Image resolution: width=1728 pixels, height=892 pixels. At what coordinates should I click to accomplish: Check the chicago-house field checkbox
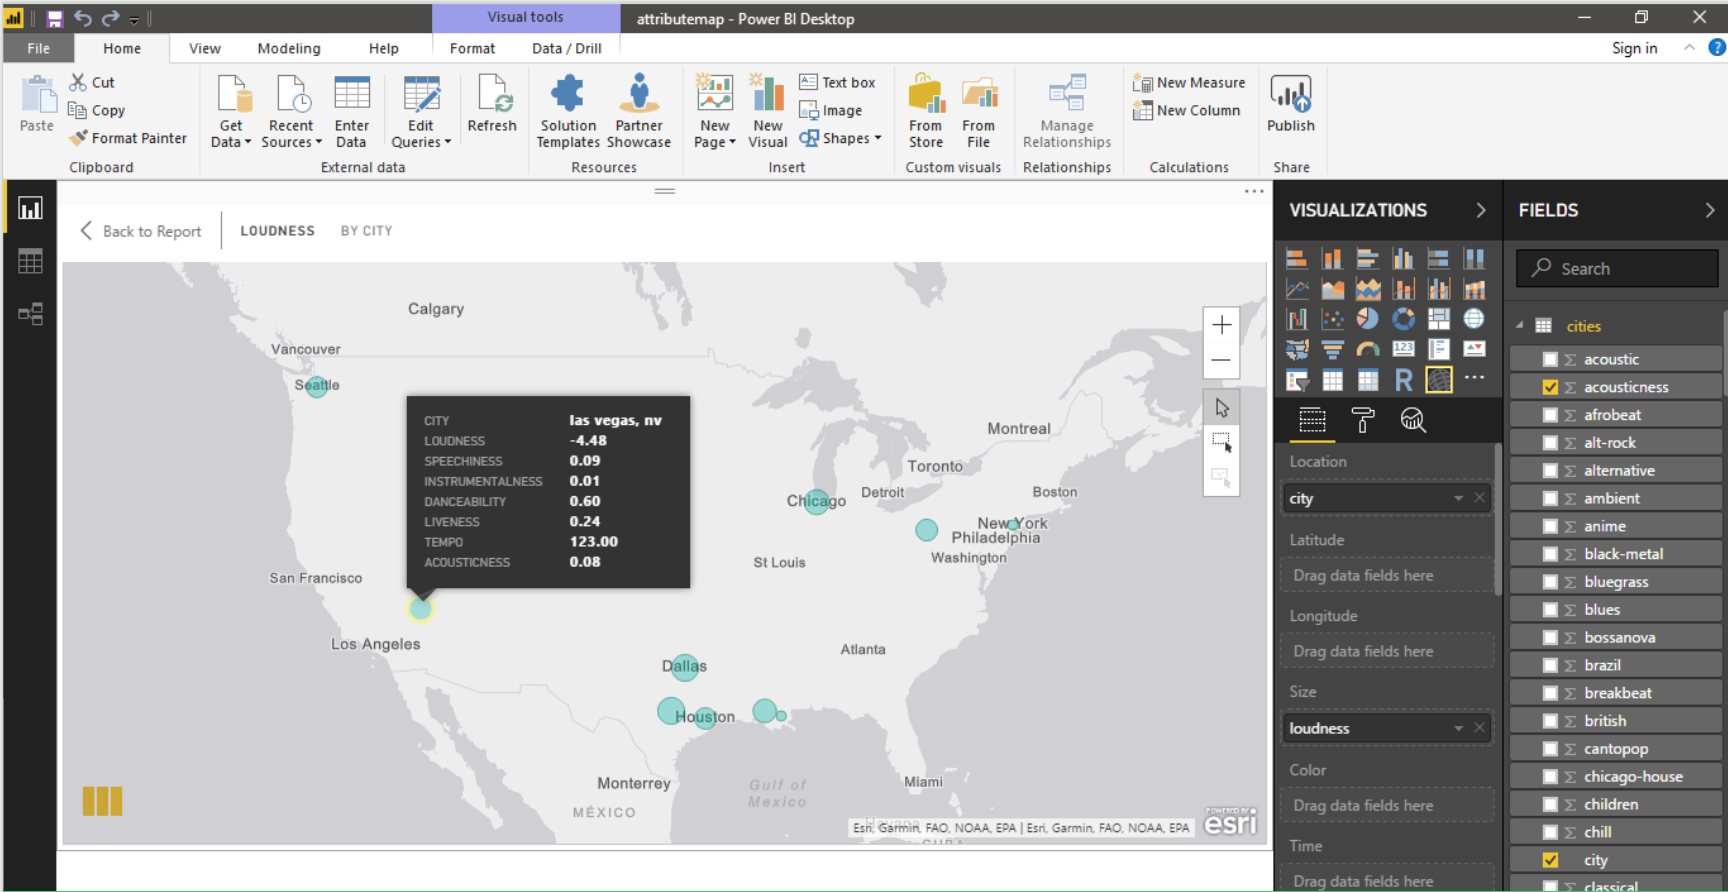(1550, 776)
